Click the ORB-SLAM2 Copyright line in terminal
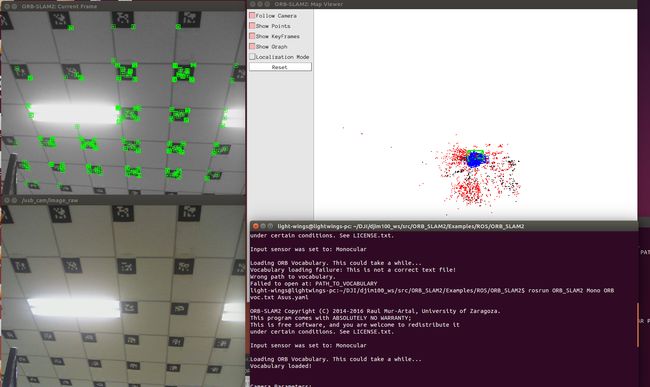The height and width of the screenshot is (387, 650). tap(375, 311)
